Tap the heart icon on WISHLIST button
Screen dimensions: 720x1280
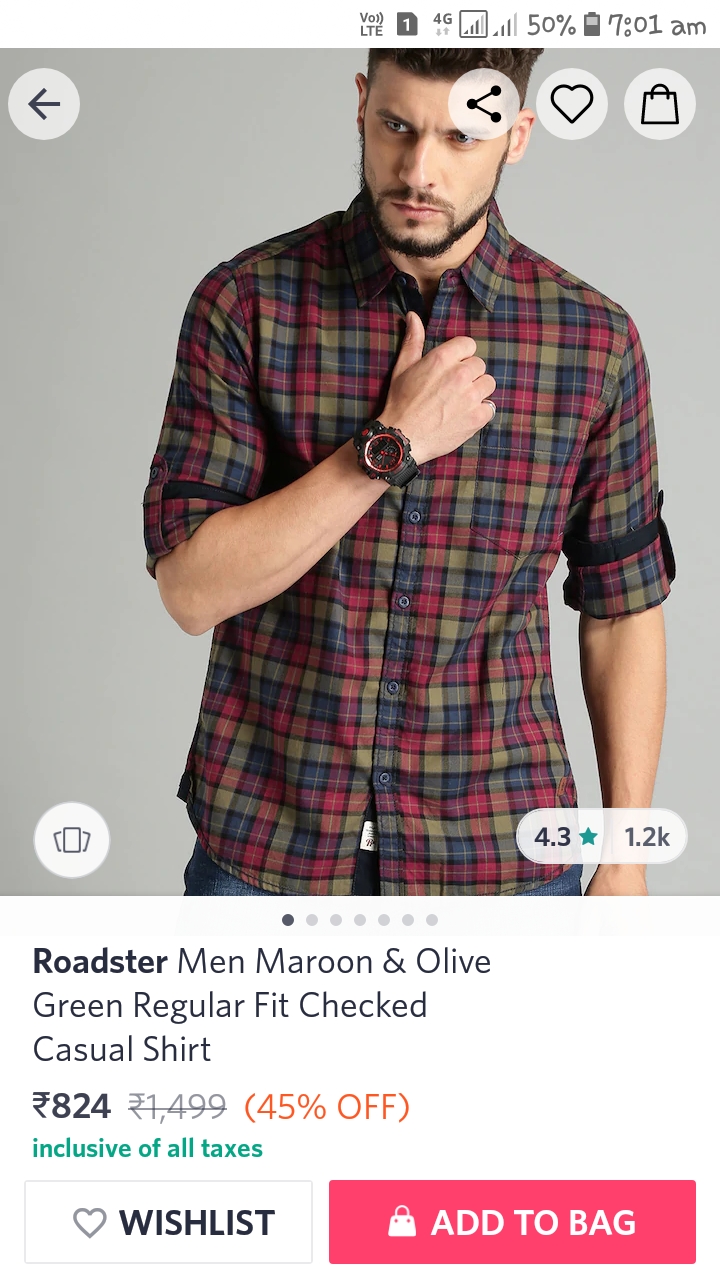click(x=90, y=1222)
